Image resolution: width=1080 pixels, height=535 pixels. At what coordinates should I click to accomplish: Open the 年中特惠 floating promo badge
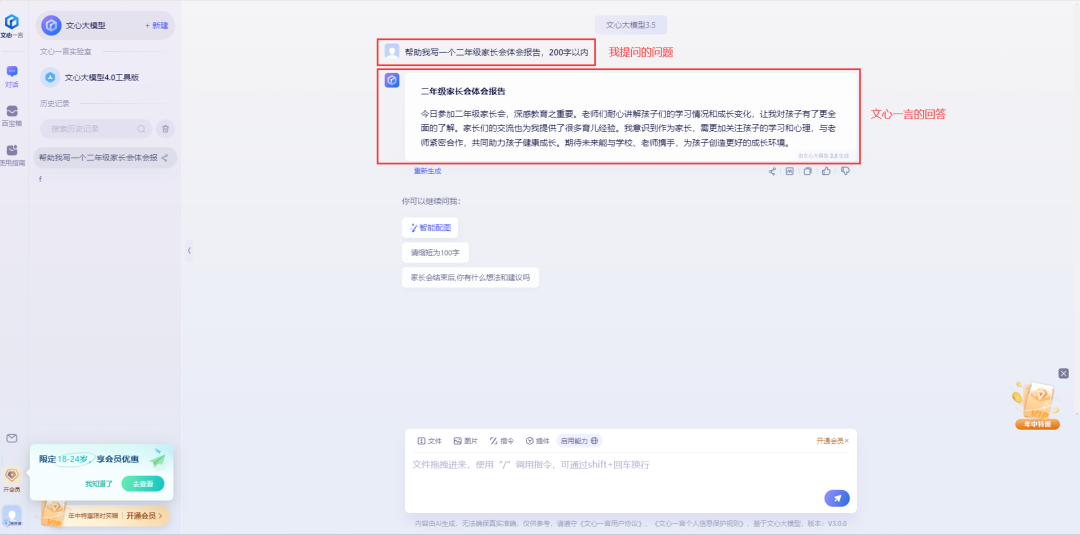coord(1036,406)
